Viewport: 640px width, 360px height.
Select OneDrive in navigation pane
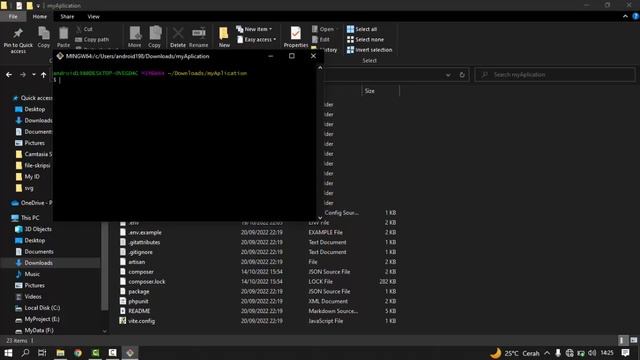(32, 203)
